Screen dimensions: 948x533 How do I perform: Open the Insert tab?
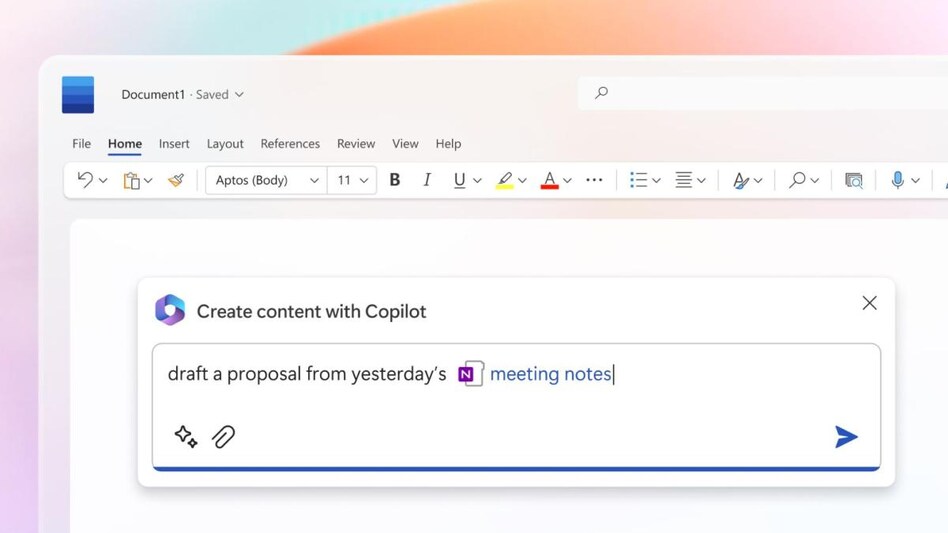[174, 144]
